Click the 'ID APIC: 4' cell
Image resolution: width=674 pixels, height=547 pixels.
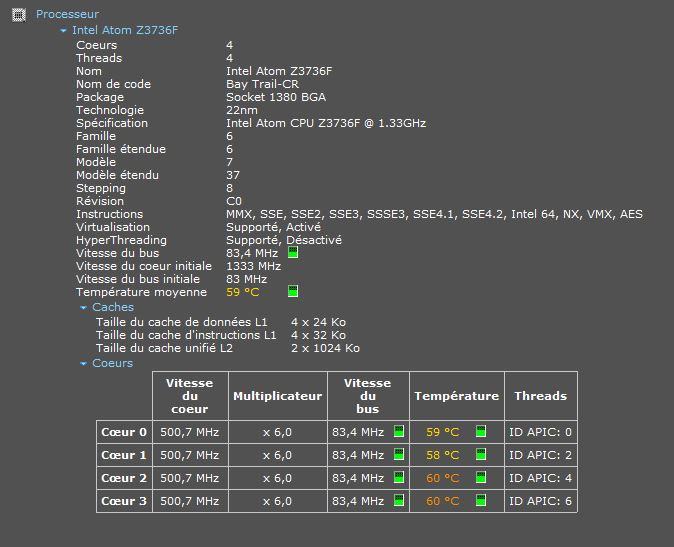541,478
